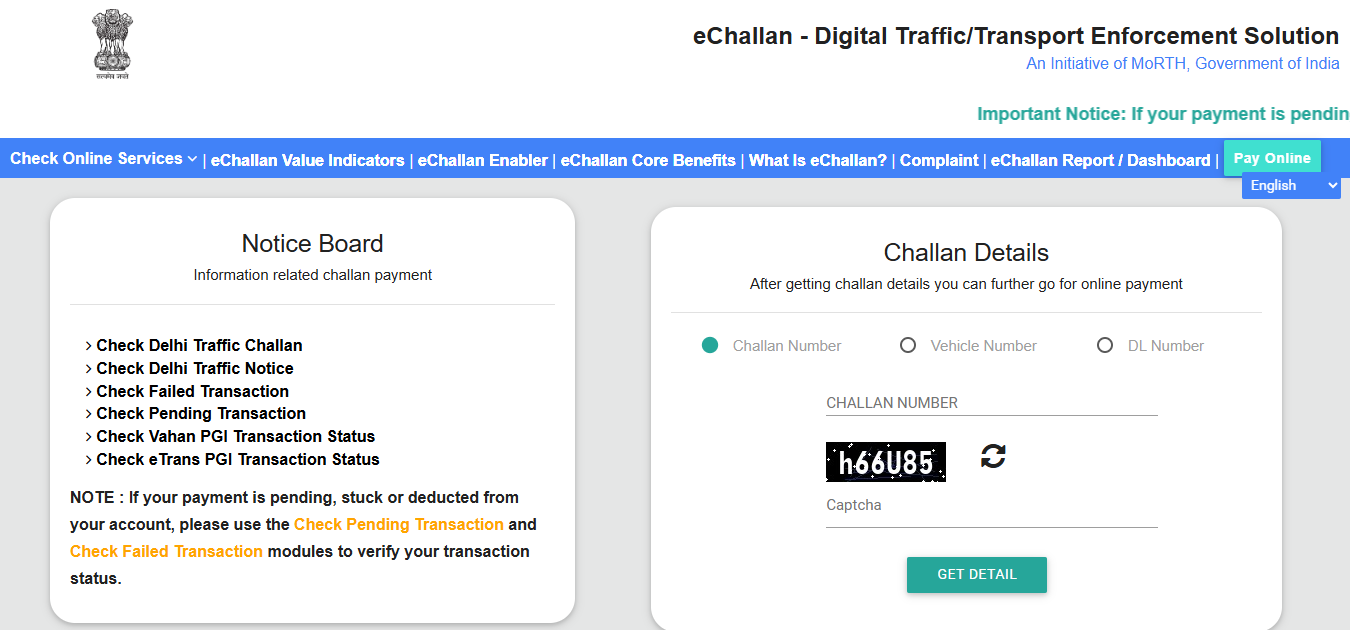Focus the Challan Number input field
1350x630 pixels.
[991, 403]
